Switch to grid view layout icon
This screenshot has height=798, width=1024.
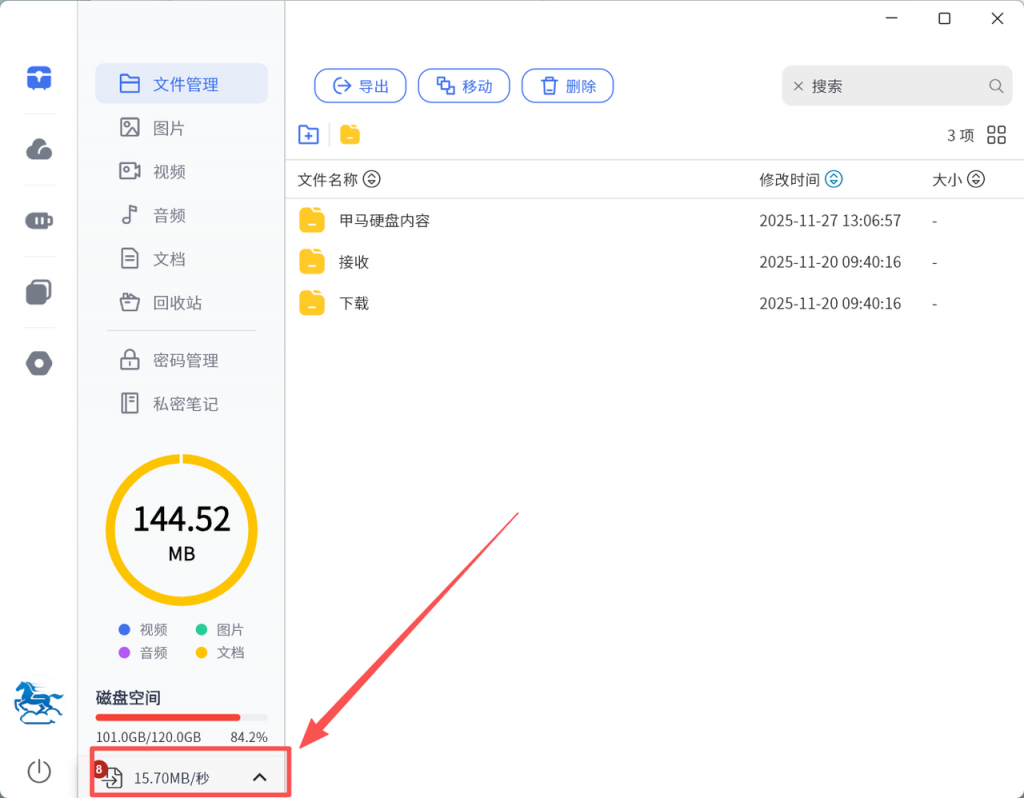coord(996,135)
